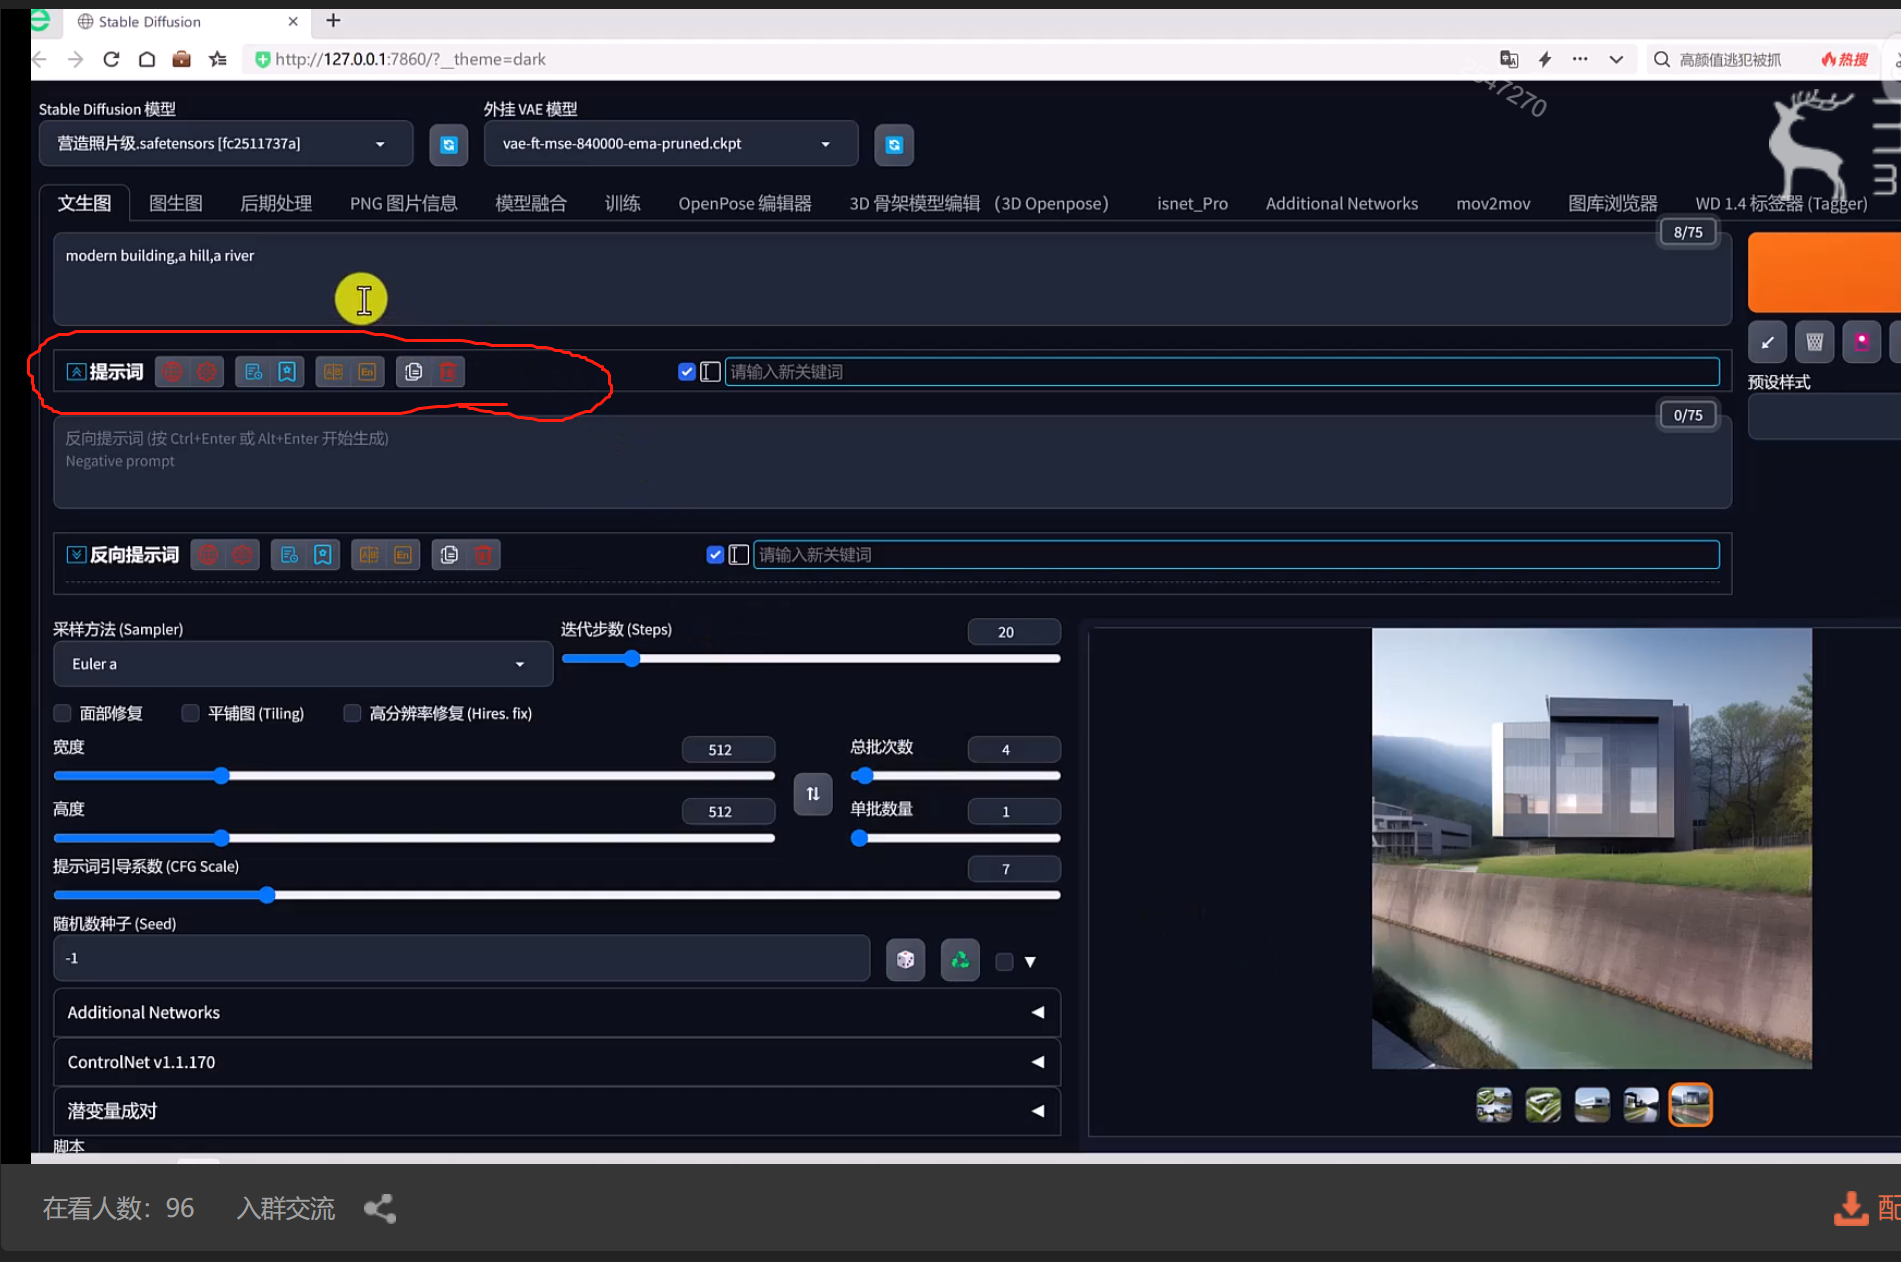Click the red trash icon in 提示词 toolbar
Screen dimensions: 1901x1262
pos(448,372)
